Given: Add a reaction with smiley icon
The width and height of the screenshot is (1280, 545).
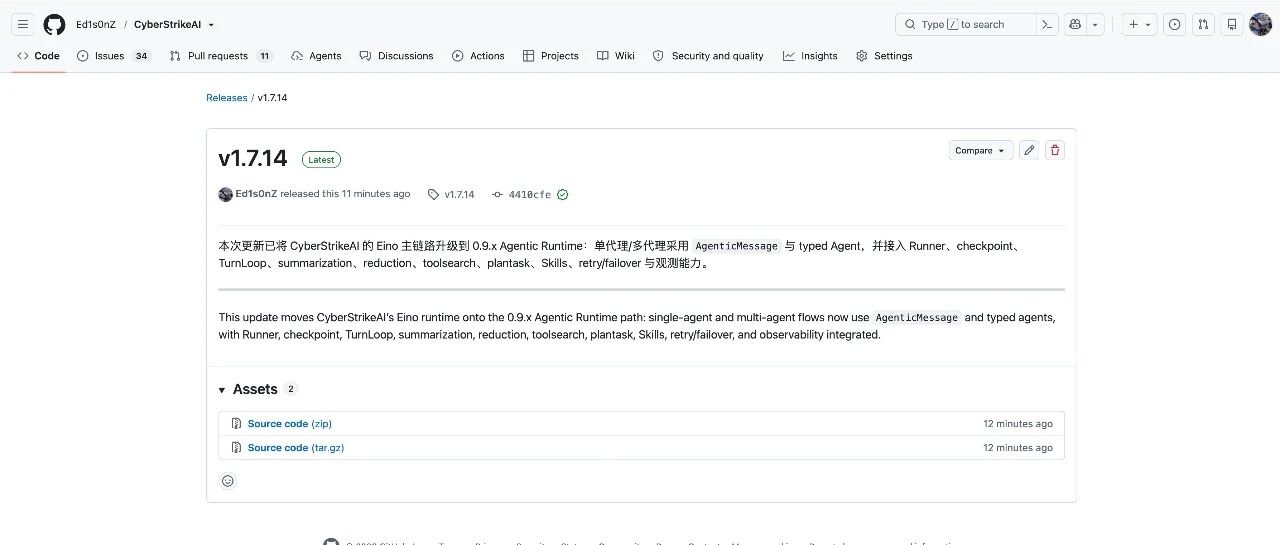Looking at the screenshot, I should (x=228, y=481).
